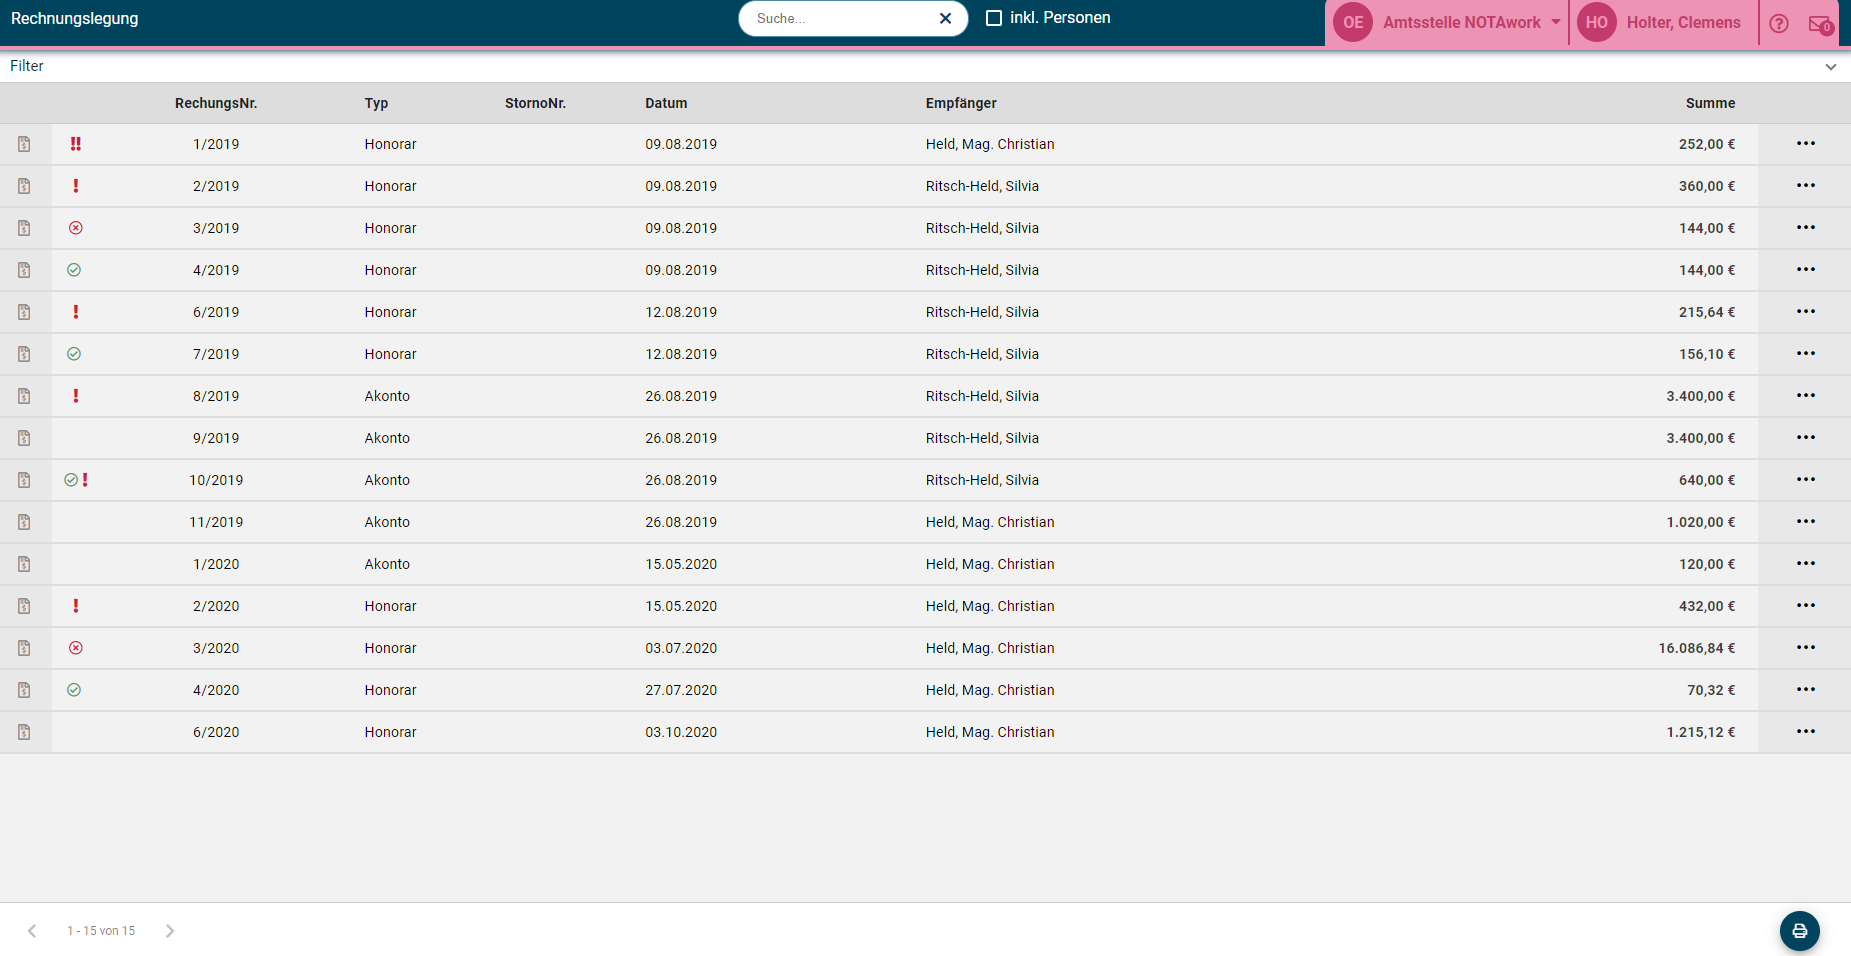This screenshot has width=1851, height=956.
Task: Select date 27.07.2020
Action: pos(681,690)
